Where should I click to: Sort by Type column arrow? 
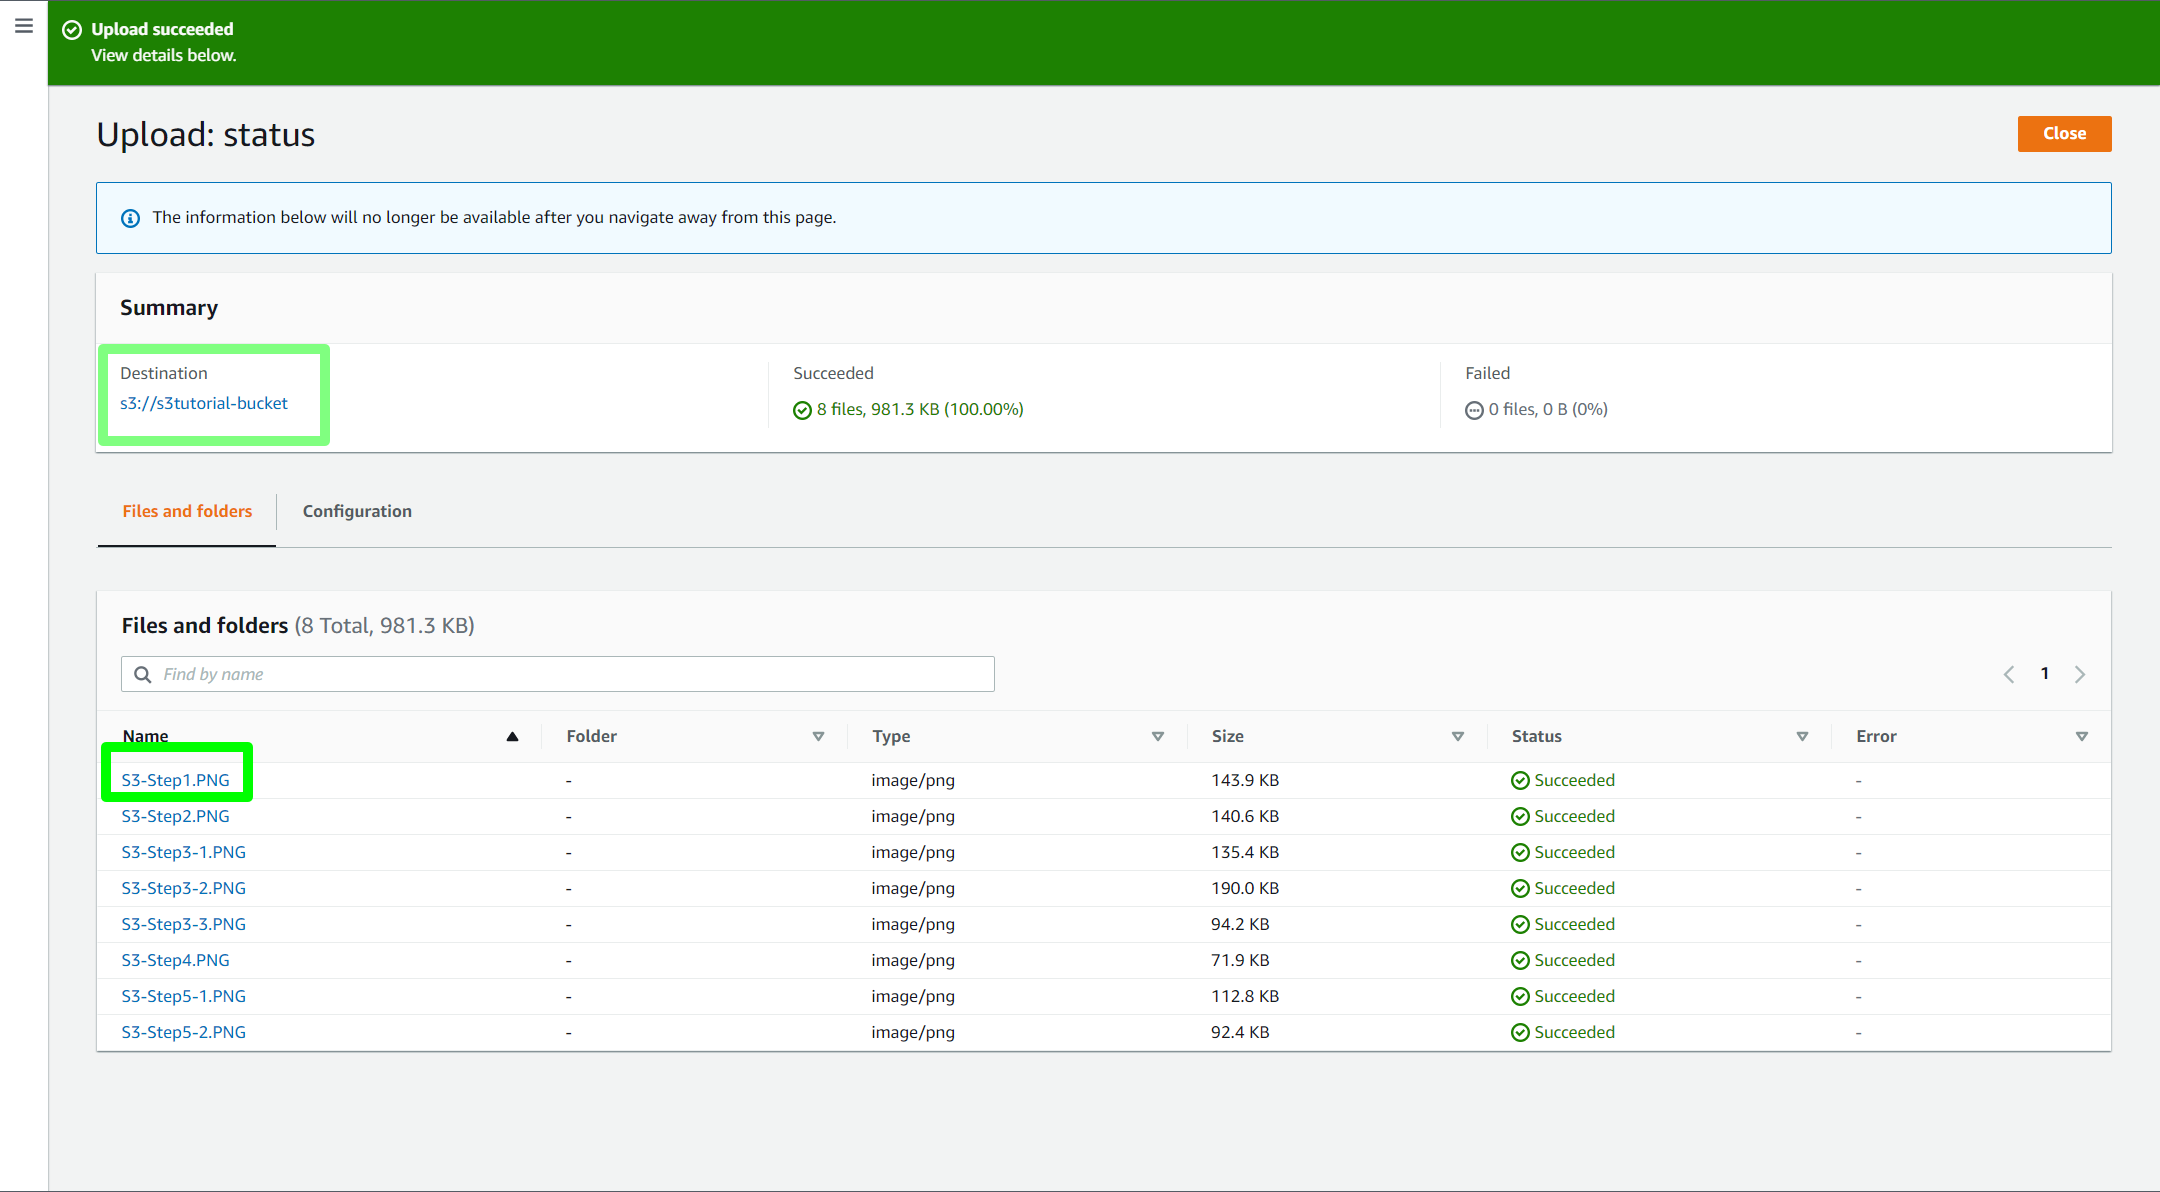[1158, 736]
